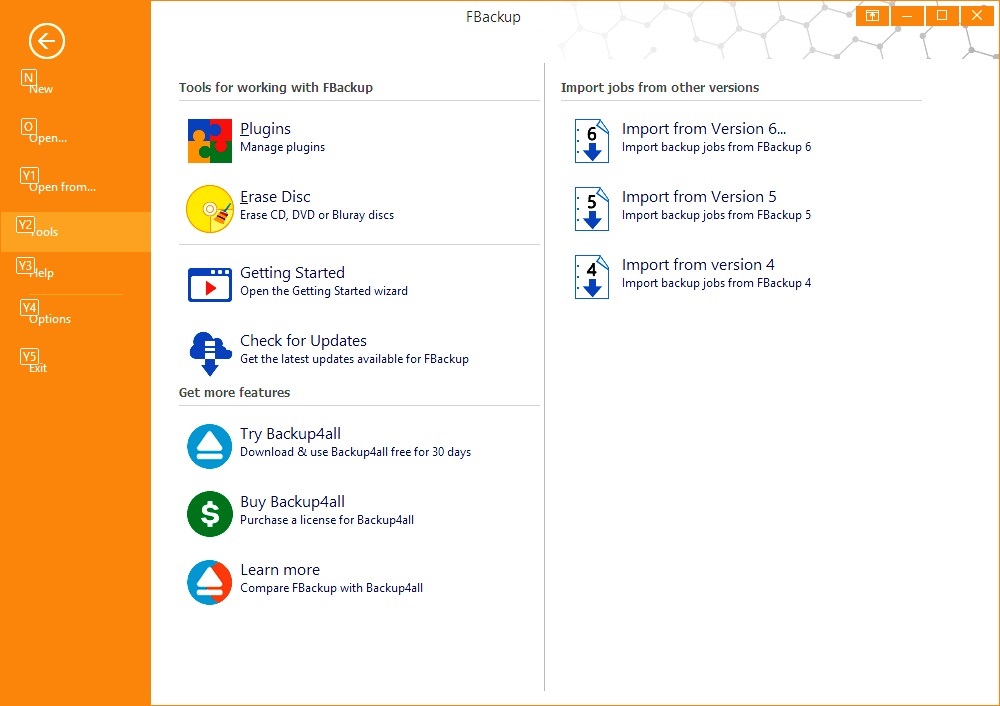The image size is (1000, 706).
Task: Click the Erase Disc title
Action: (276, 197)
